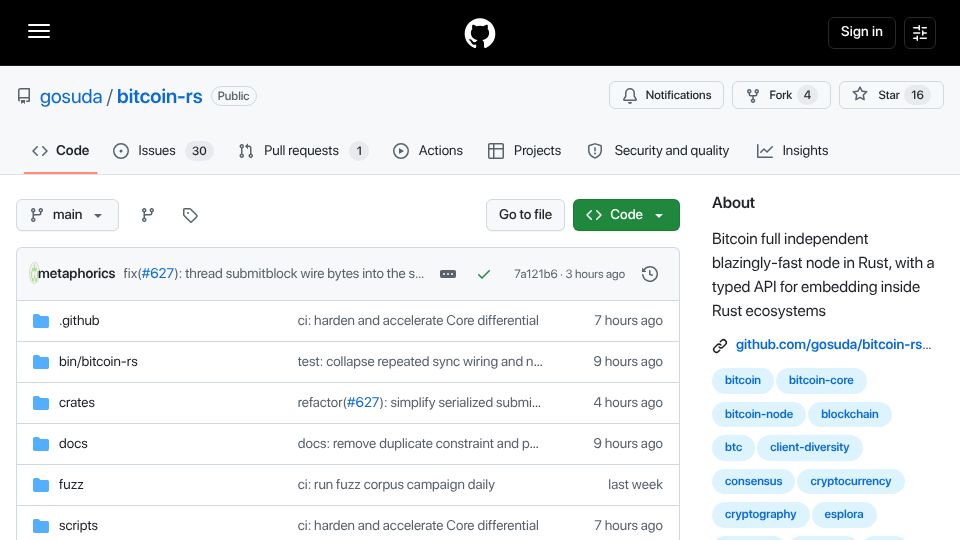Open the gosuda owner profile link
This screenshot has height=540, width=960.
(x=71, y=96)
